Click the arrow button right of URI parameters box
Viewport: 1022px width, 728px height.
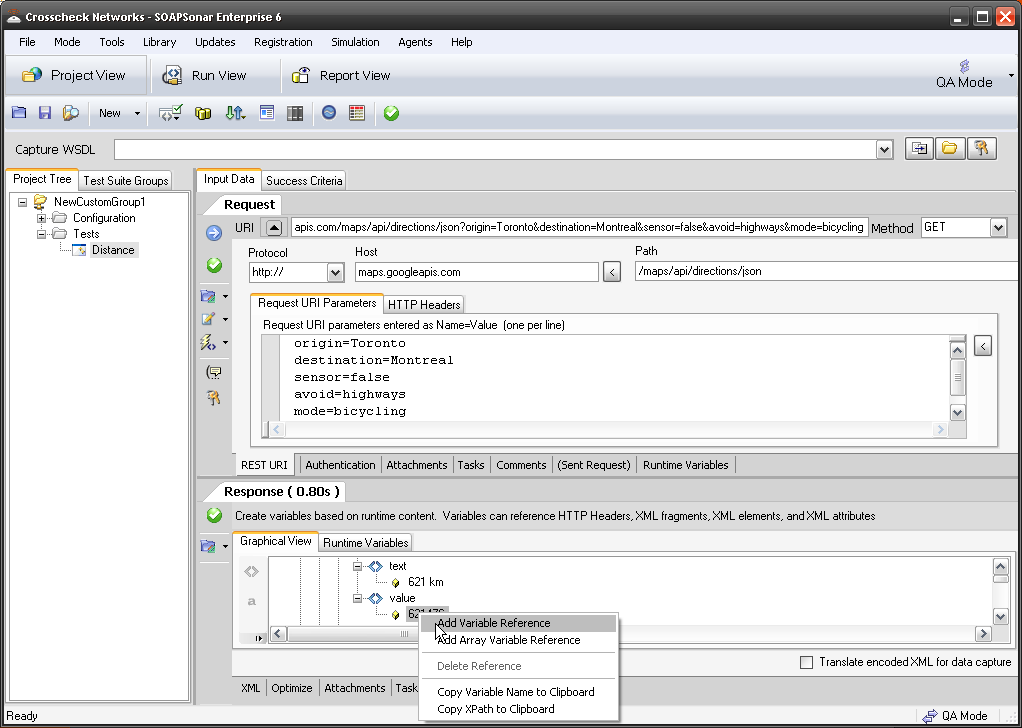[983, 345]
